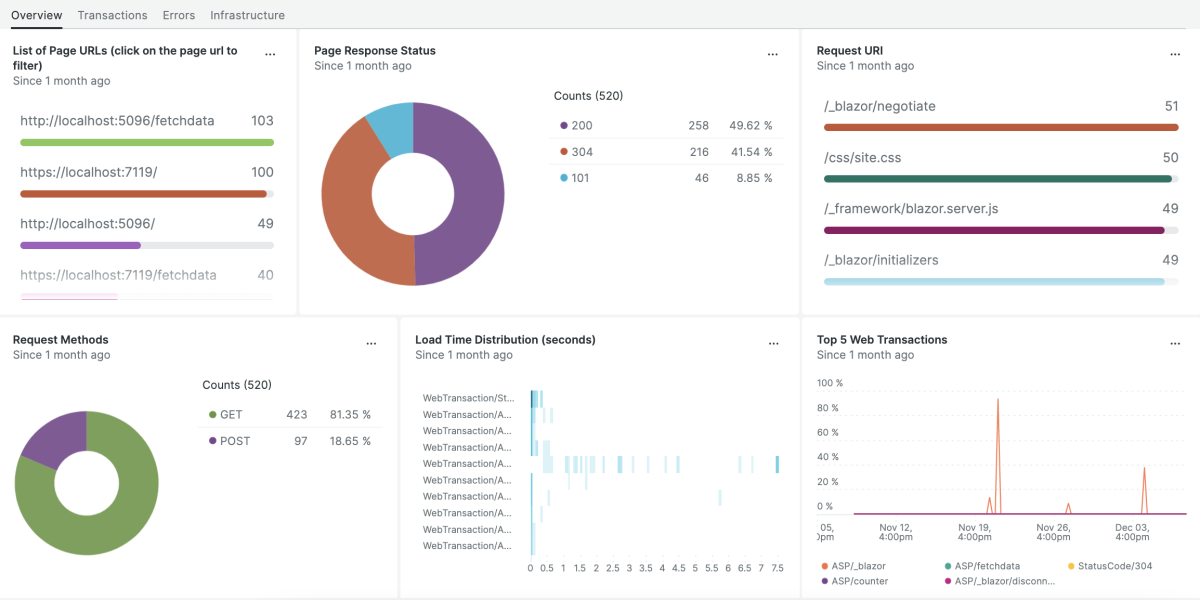
Task: Select the /_blazor/negotiate request URI bar
Action: 879,106
